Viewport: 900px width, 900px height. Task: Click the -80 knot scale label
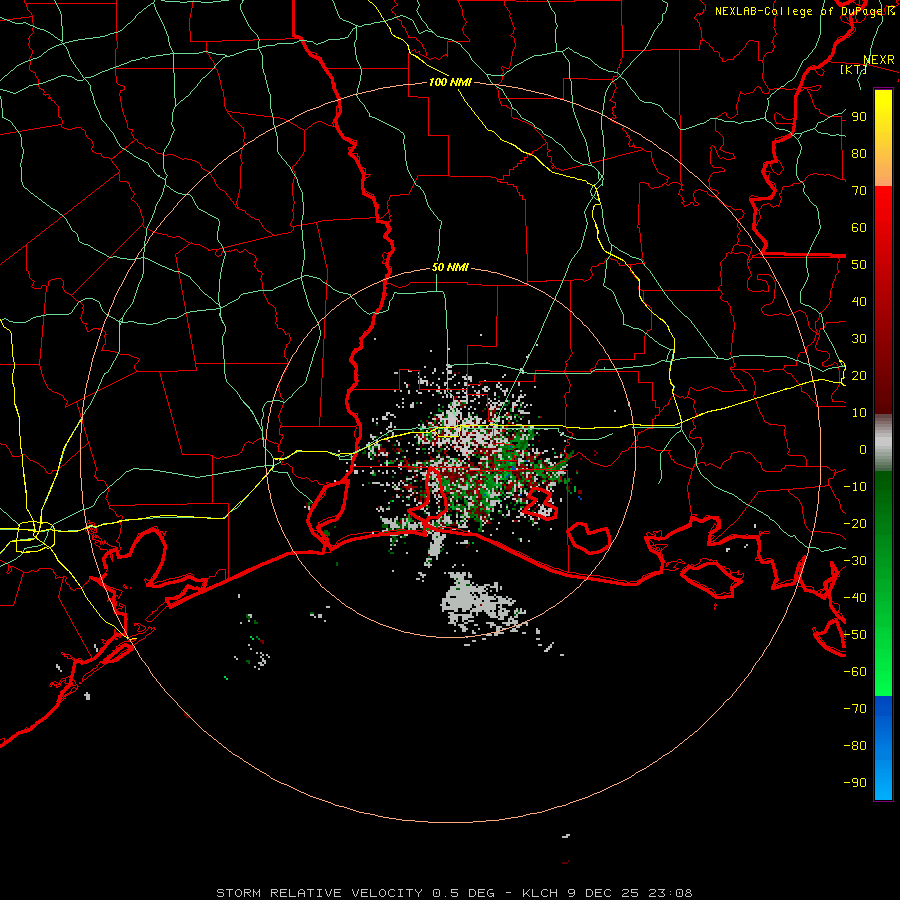point(855,746)
